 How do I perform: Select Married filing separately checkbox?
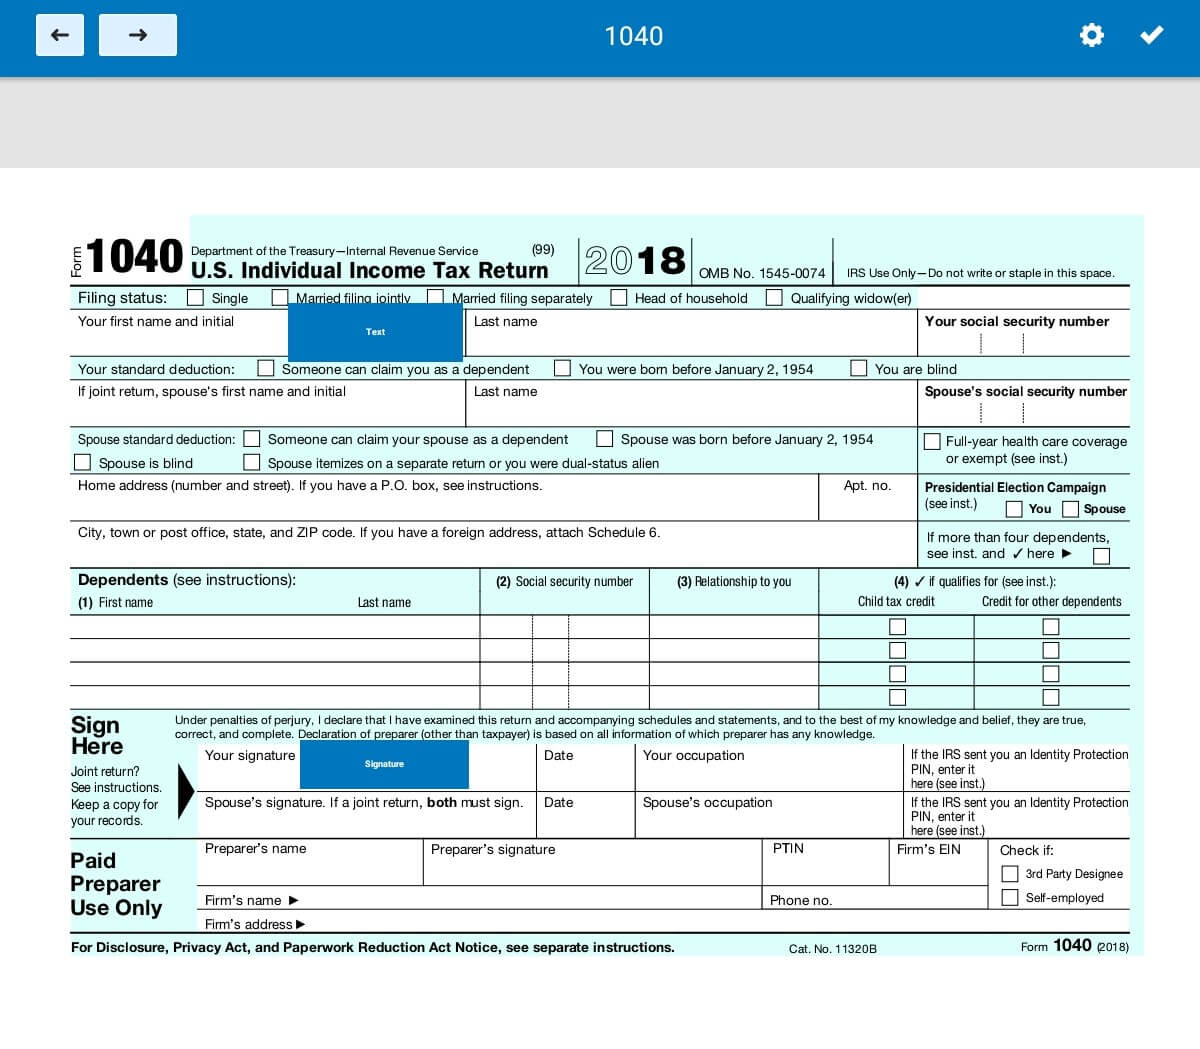point(436,297)
